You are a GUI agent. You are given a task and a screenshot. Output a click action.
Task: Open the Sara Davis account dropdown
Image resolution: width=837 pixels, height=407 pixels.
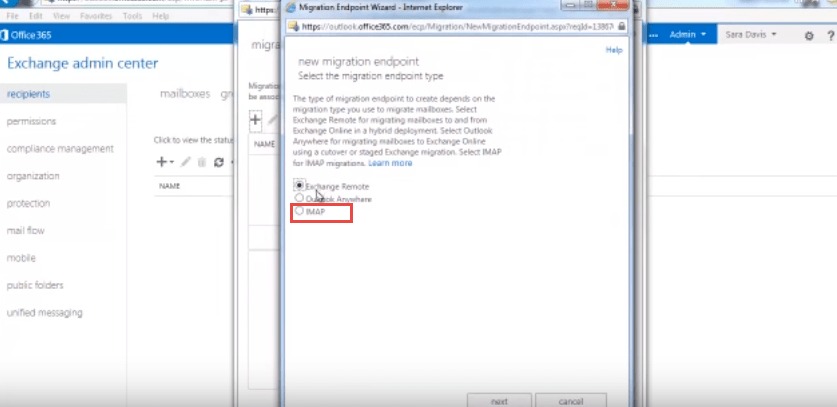pyautogui.click(x=751, y=35)
